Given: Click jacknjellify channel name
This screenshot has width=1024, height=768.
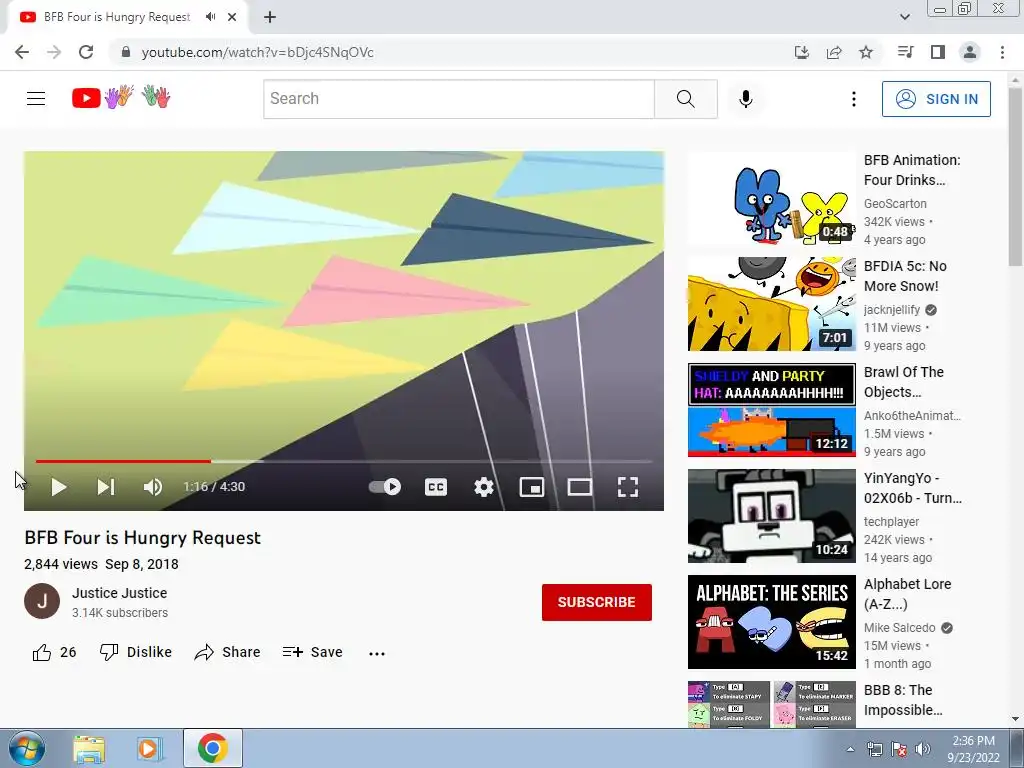Looking at the screenshot, I should coord(891,310).
